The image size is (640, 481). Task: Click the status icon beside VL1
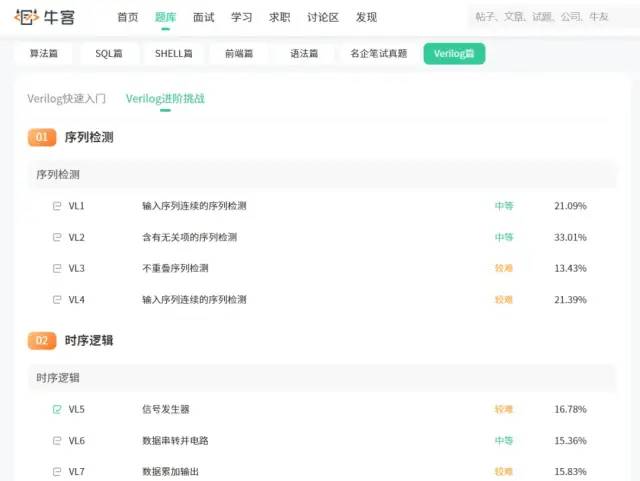(57, 206)
